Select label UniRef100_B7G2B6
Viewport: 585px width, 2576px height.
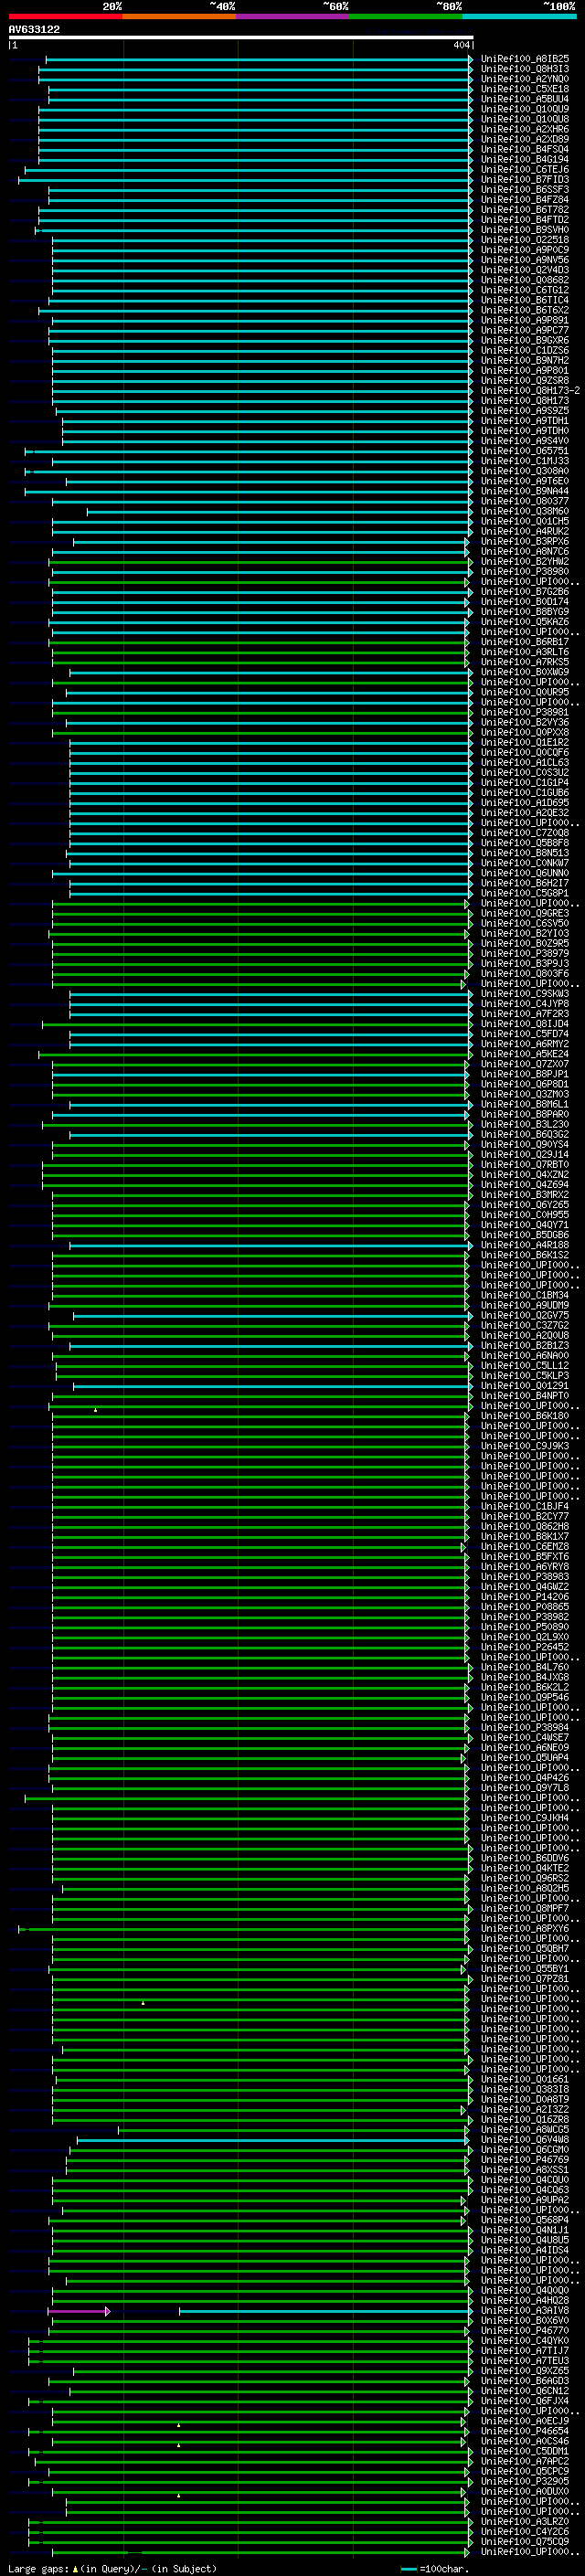[x=525, y=592]
